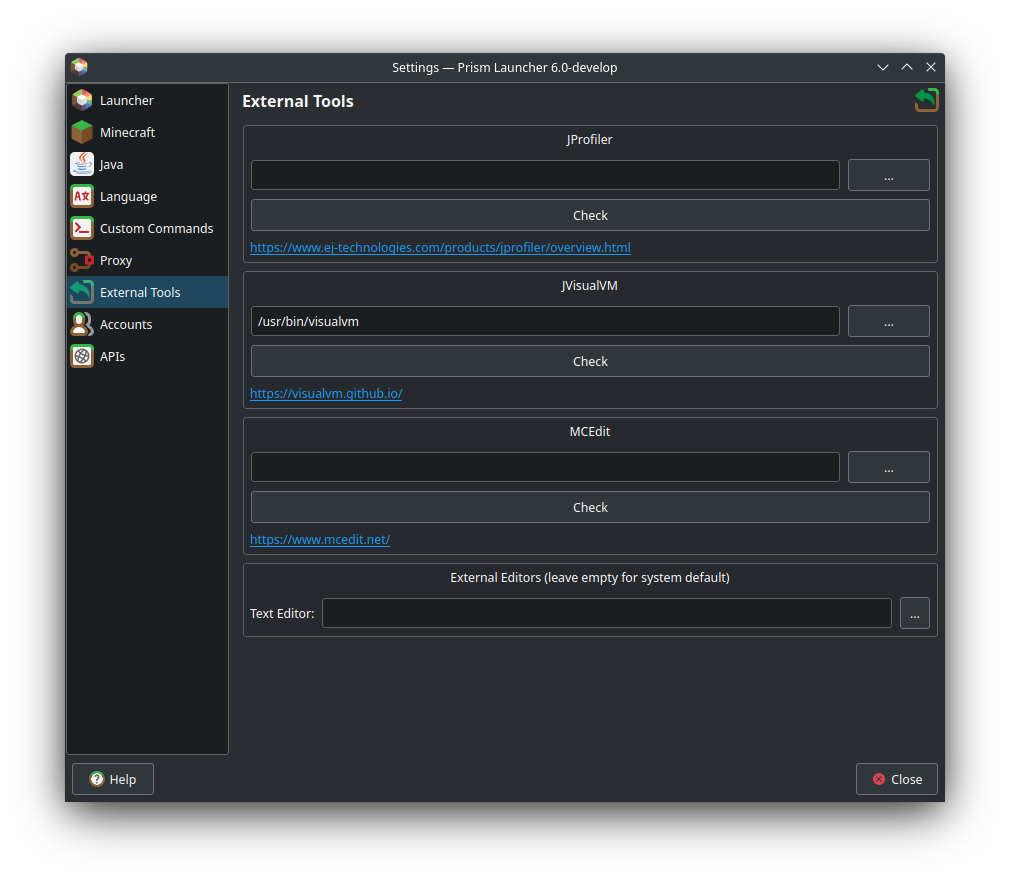1010x879 pixels.
Task: Focus the MCEdit path field
Action: tap(545, 467)
